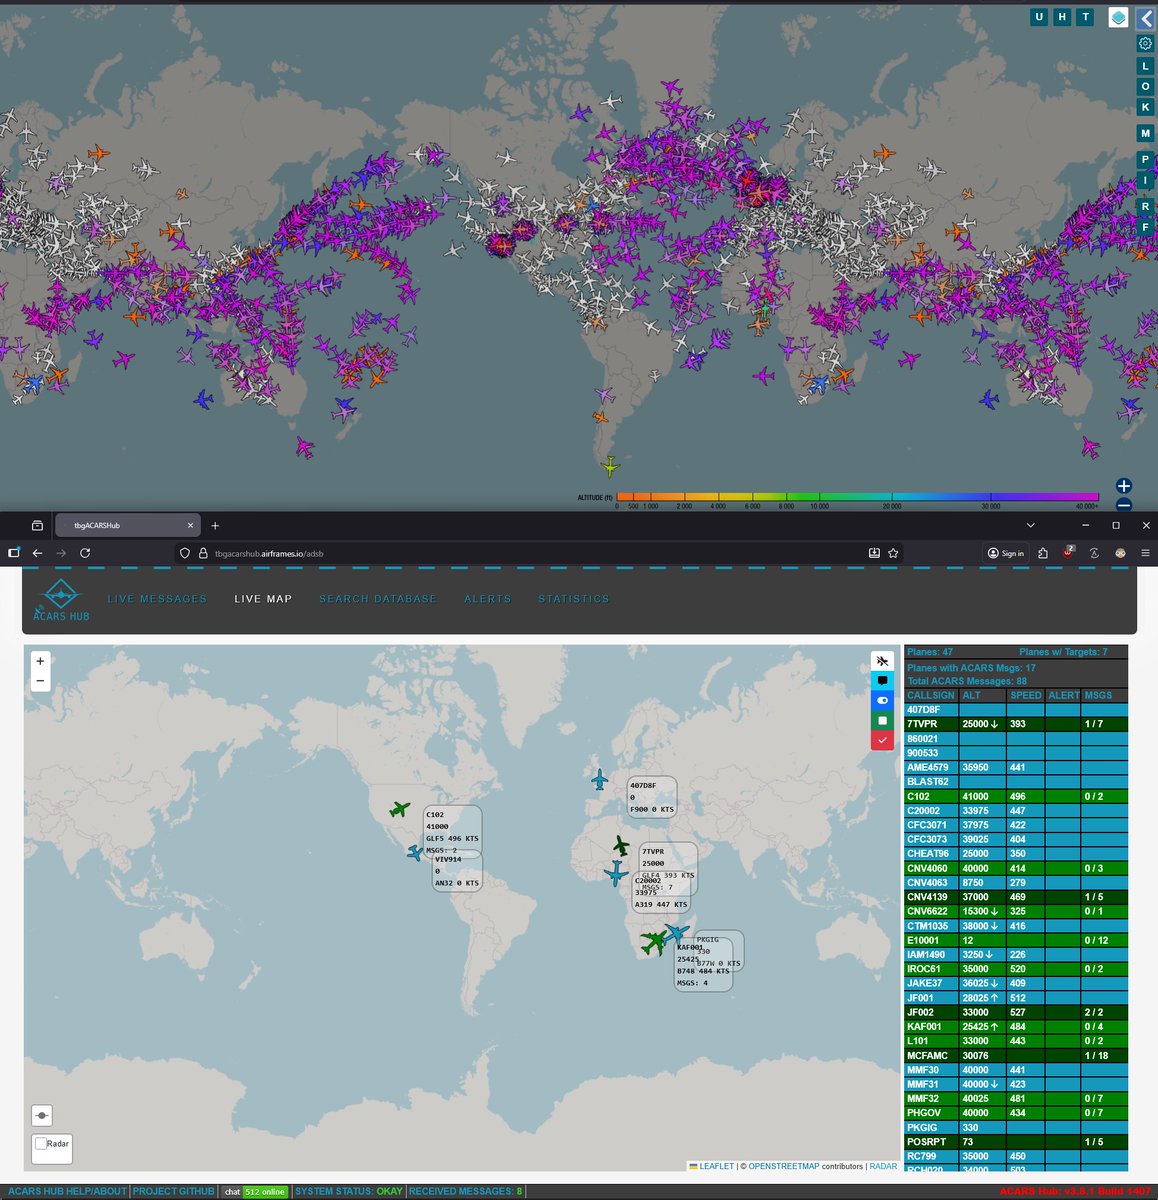1158x1200 pixels.
Task: Zoom in on the tar1090 aircraft map
Action: coord(1124,486)
